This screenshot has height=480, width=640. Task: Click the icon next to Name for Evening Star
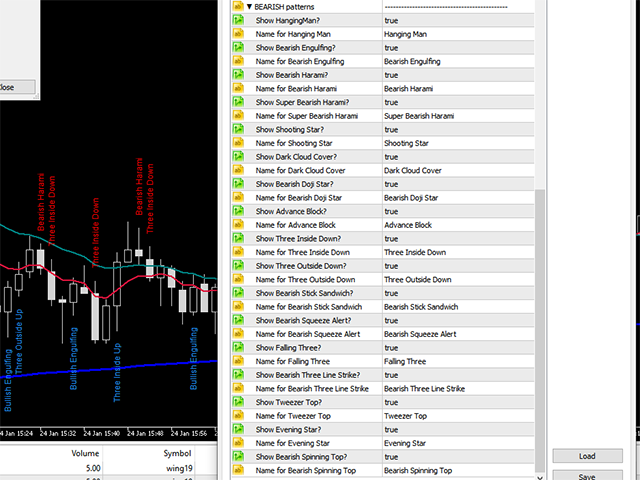[x=238, y=443]
